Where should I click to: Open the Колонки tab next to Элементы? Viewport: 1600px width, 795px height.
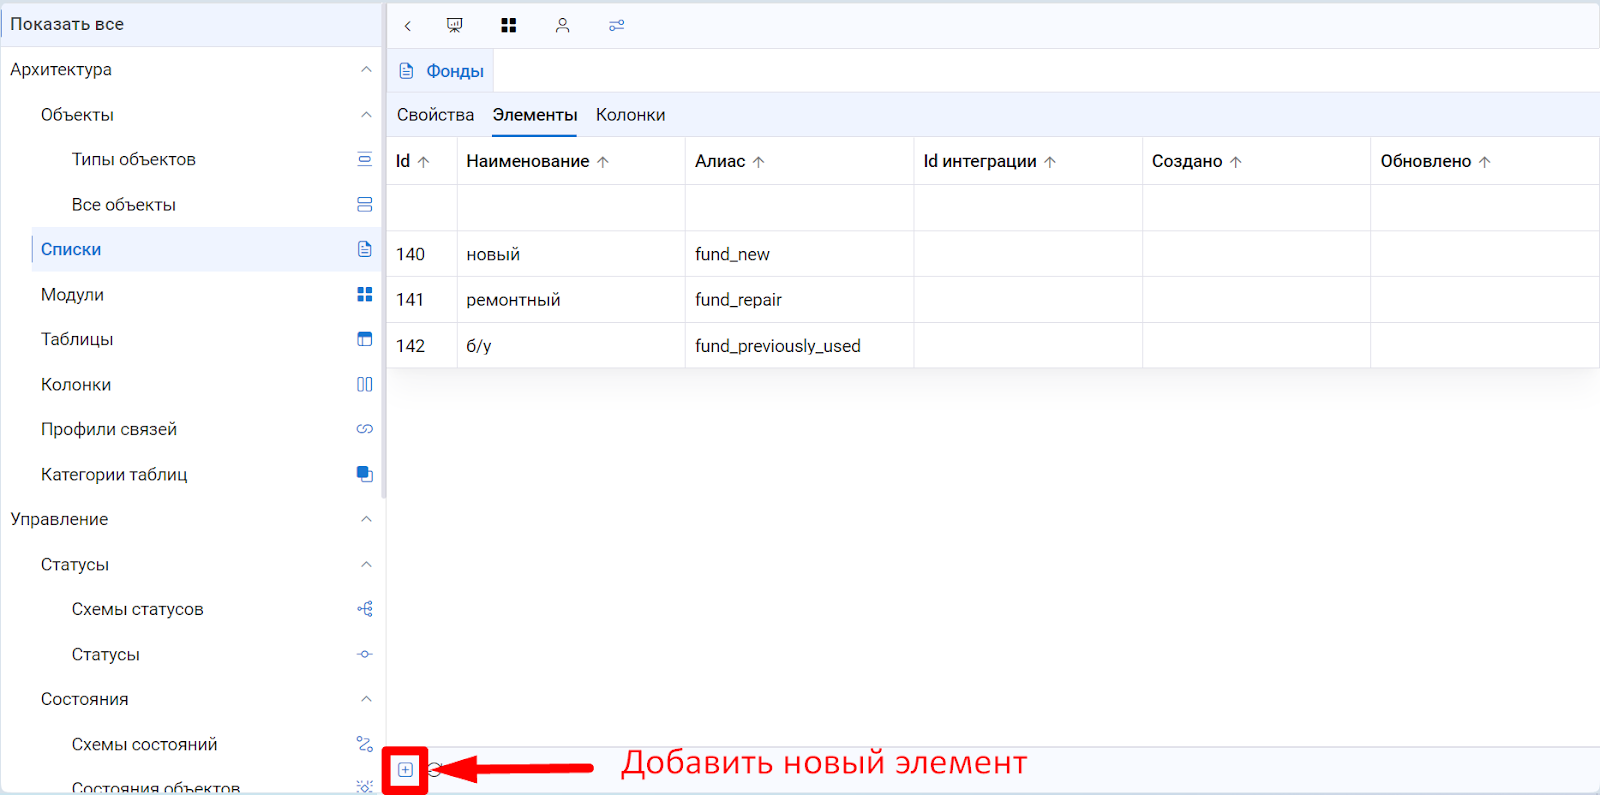tap(630, 115)
